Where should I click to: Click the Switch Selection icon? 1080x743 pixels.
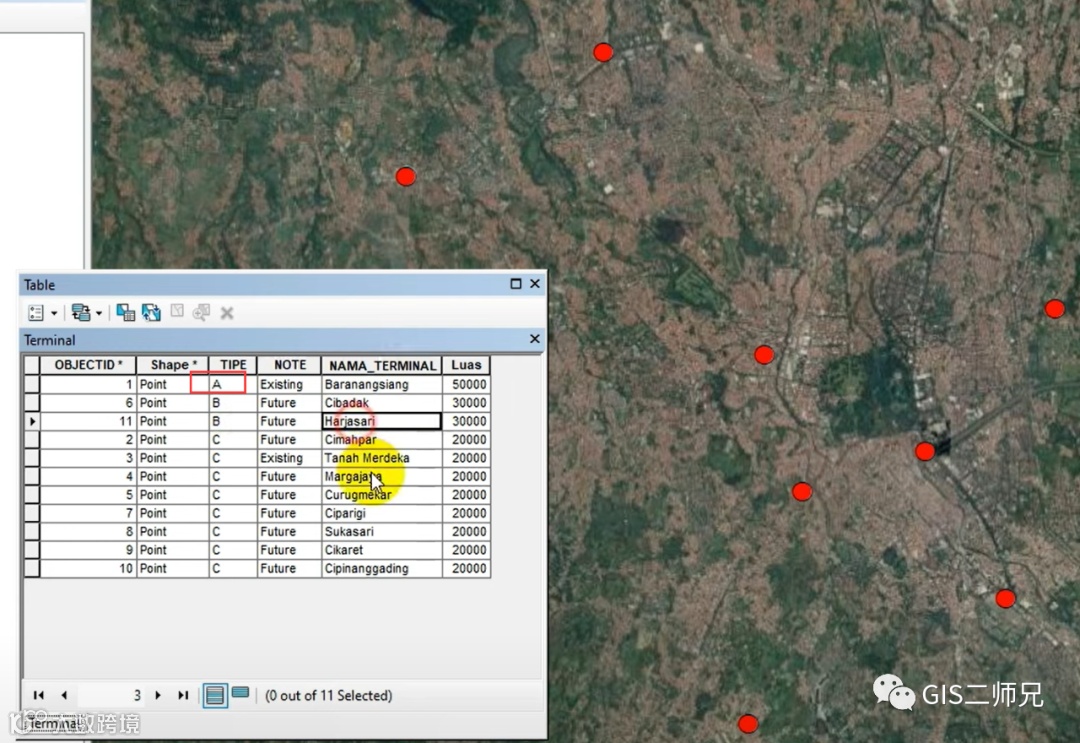pos(151,313)
